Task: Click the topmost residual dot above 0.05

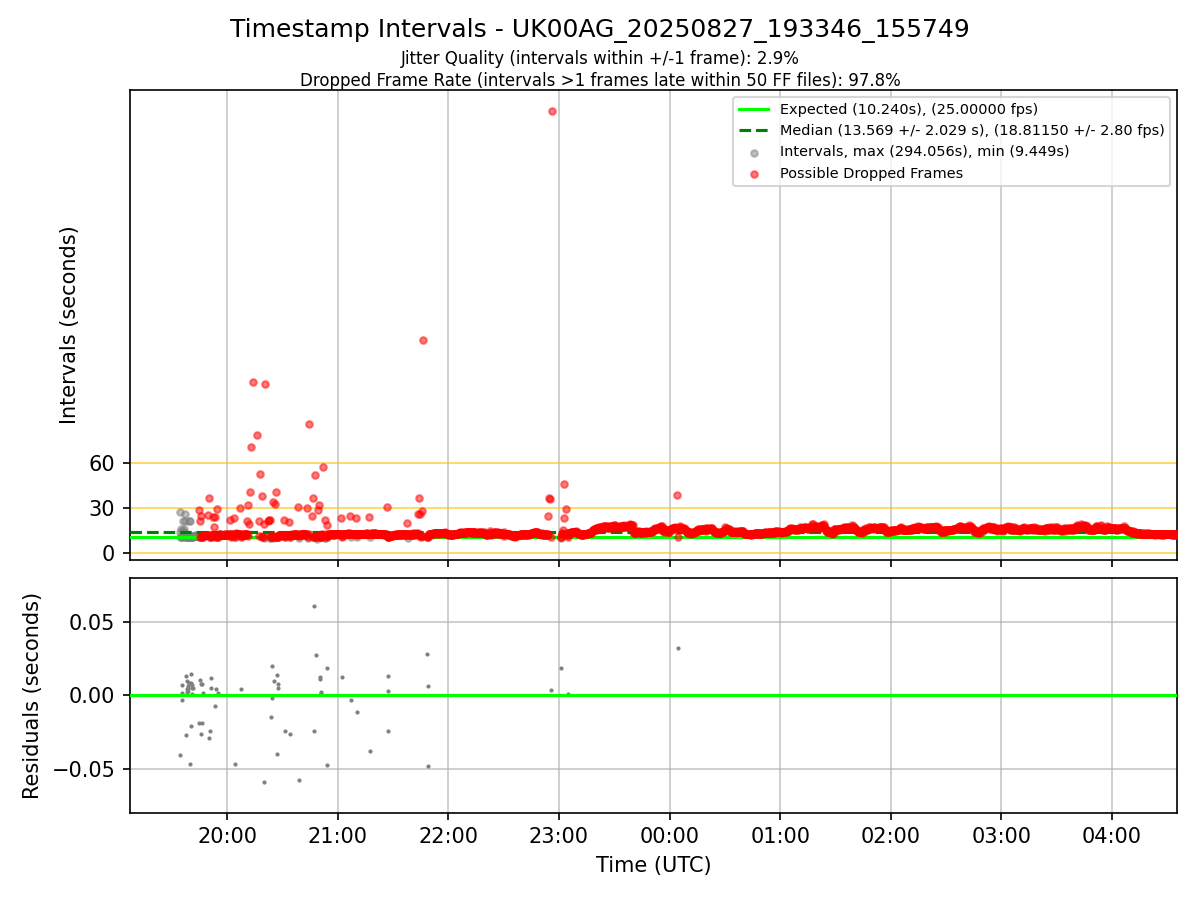Action: [314, 606]
